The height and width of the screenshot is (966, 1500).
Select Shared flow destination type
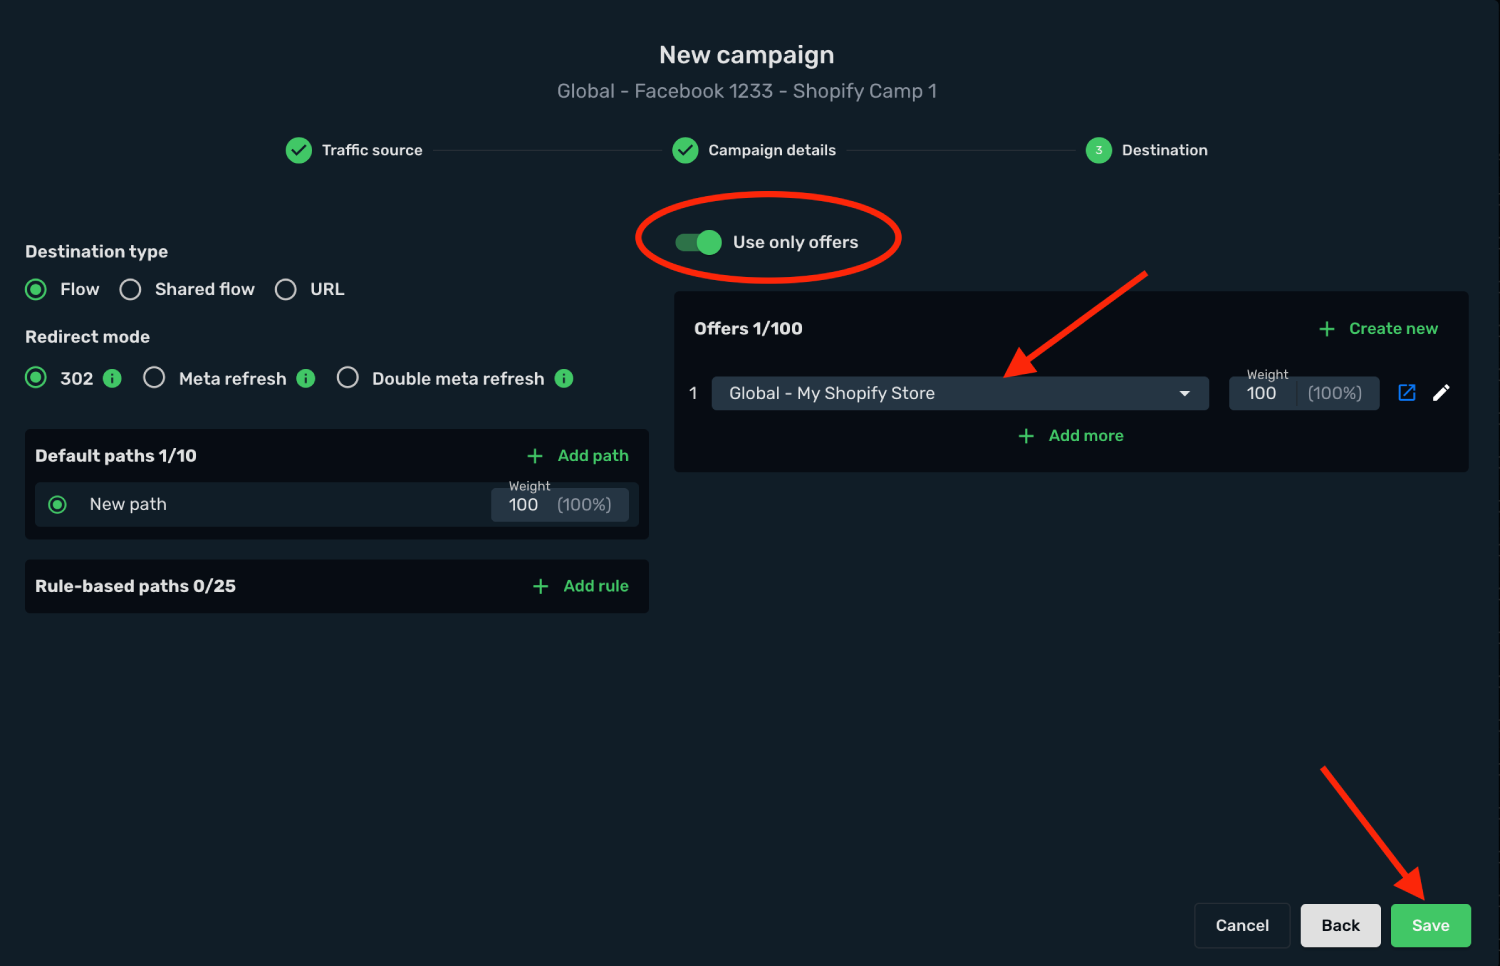[x=130, y=289]
